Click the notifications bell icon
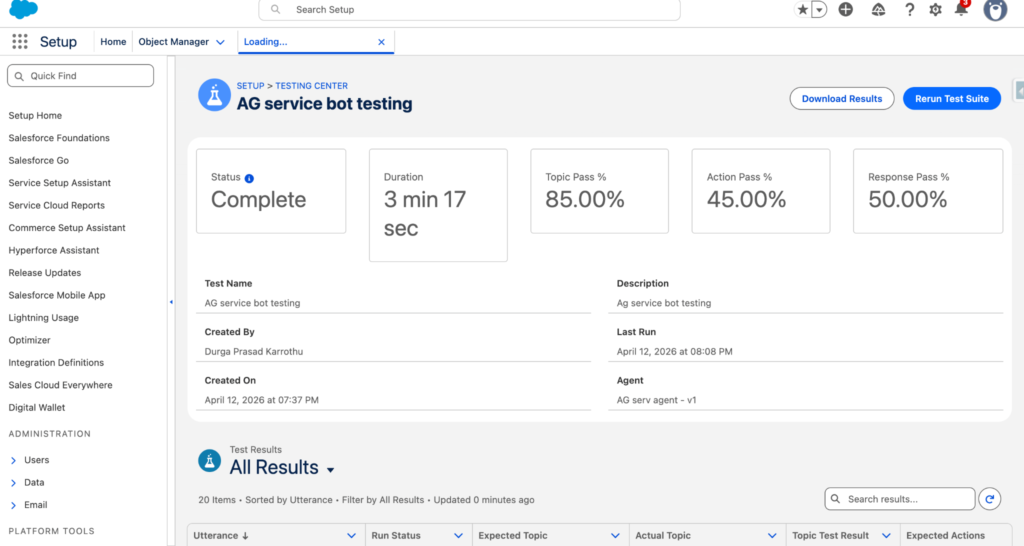This screenshot has width=1024, height=546. point(961,10)
